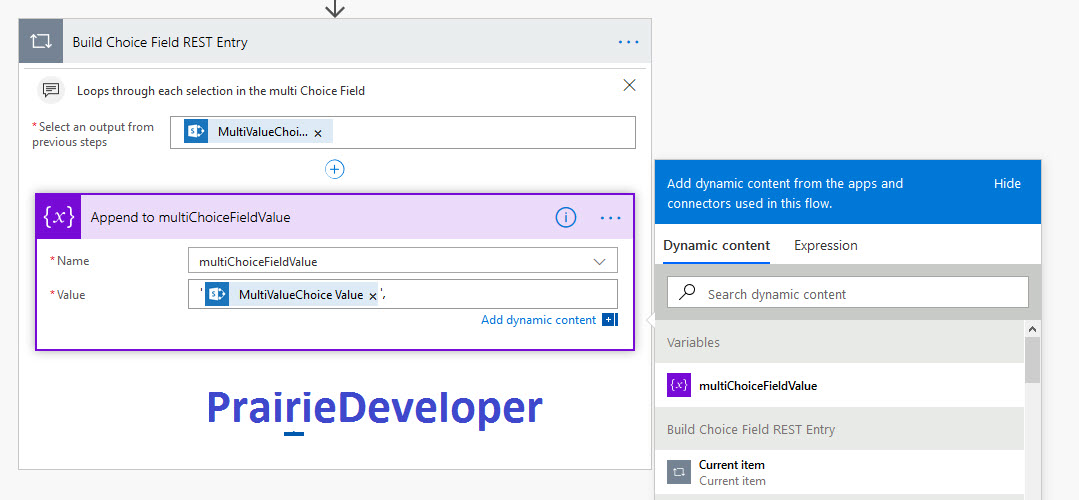Open the Name dropdown showing multiChoiceFieldValue
The image size is (1079, 500).
pos(403,261)
